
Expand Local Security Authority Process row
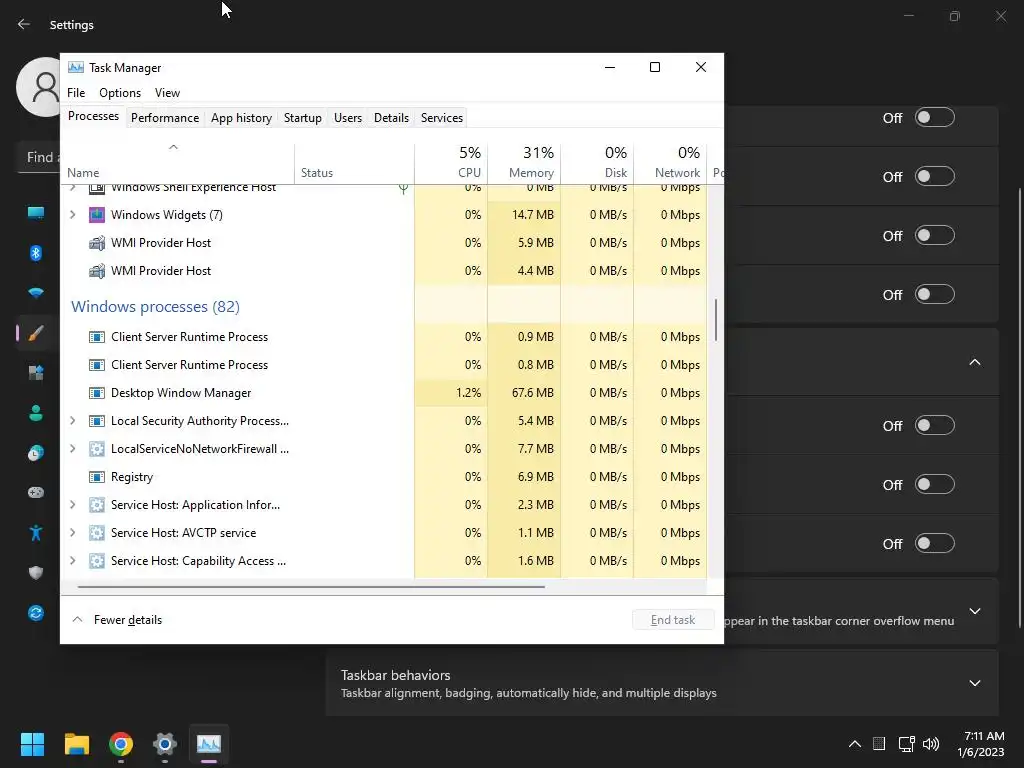[72, 421]
